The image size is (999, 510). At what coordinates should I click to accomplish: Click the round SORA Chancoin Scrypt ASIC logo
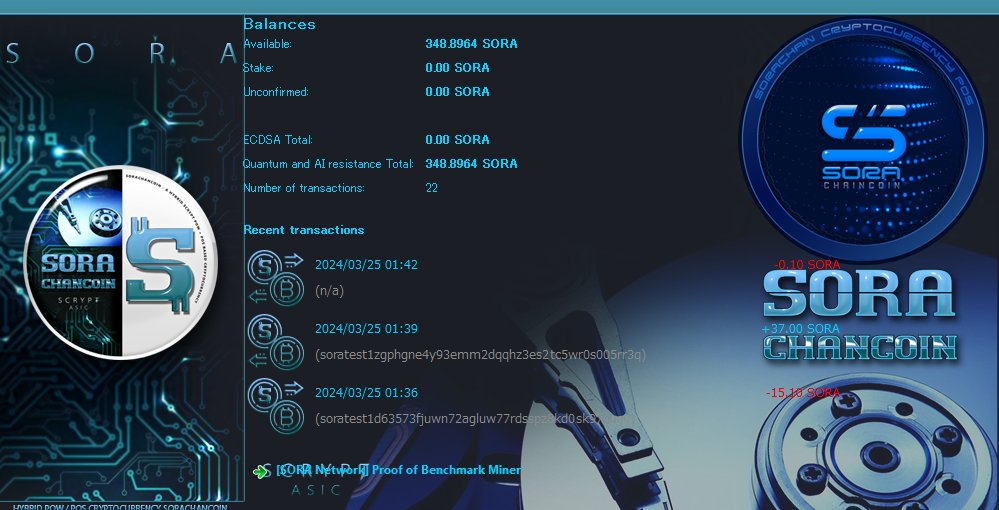tap(120, 262)
